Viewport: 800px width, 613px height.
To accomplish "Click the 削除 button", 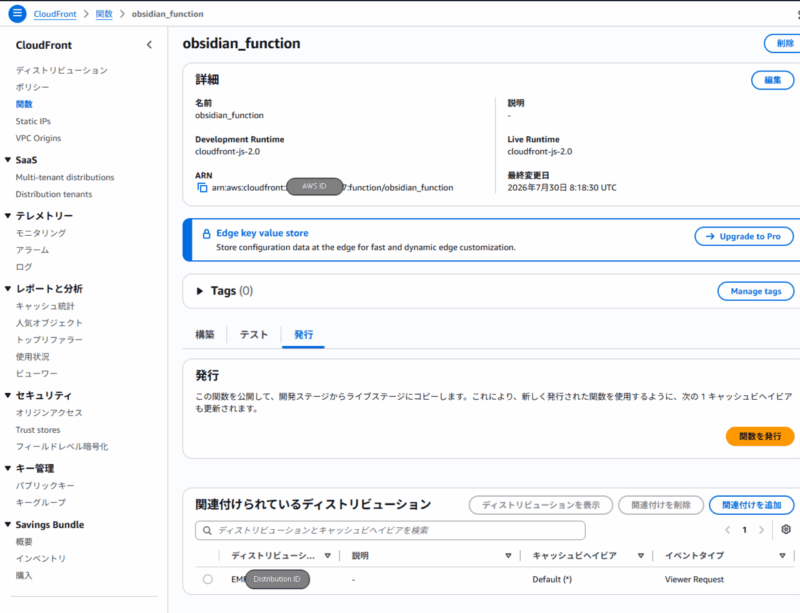I will pyautogui.click(x=782, y=43).
